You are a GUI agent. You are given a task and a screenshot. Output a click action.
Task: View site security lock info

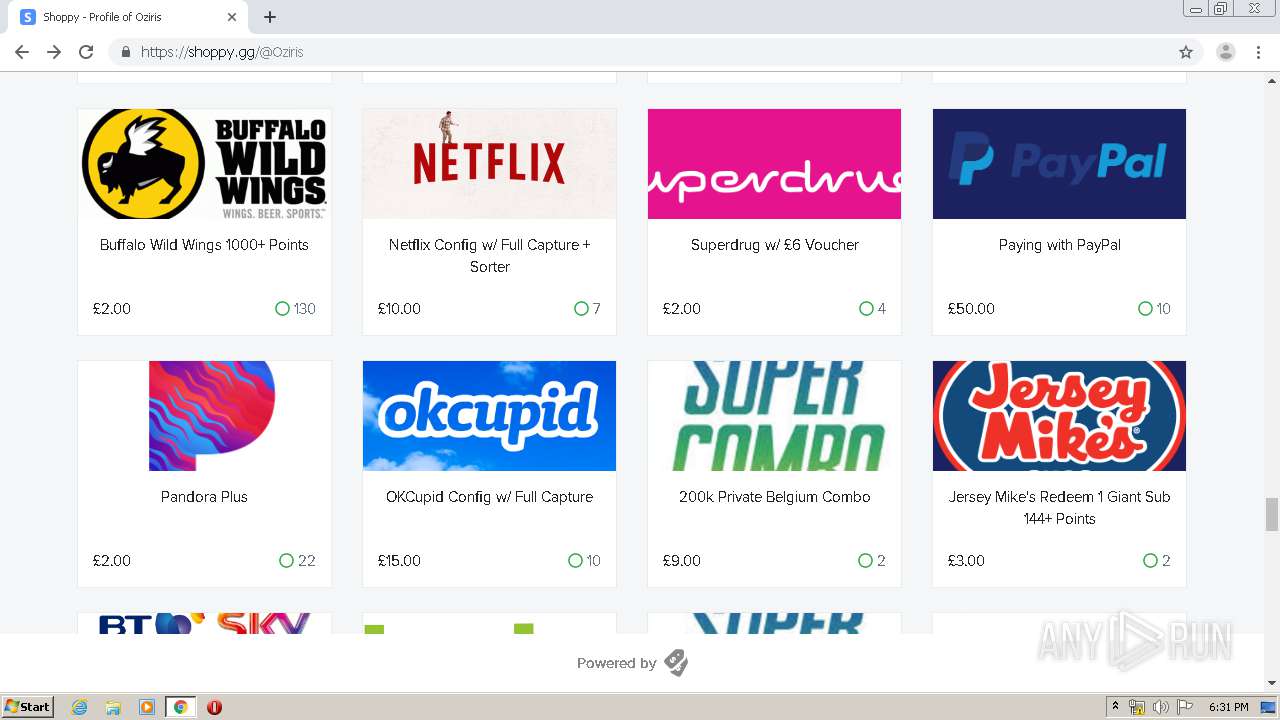coord(125,52)
